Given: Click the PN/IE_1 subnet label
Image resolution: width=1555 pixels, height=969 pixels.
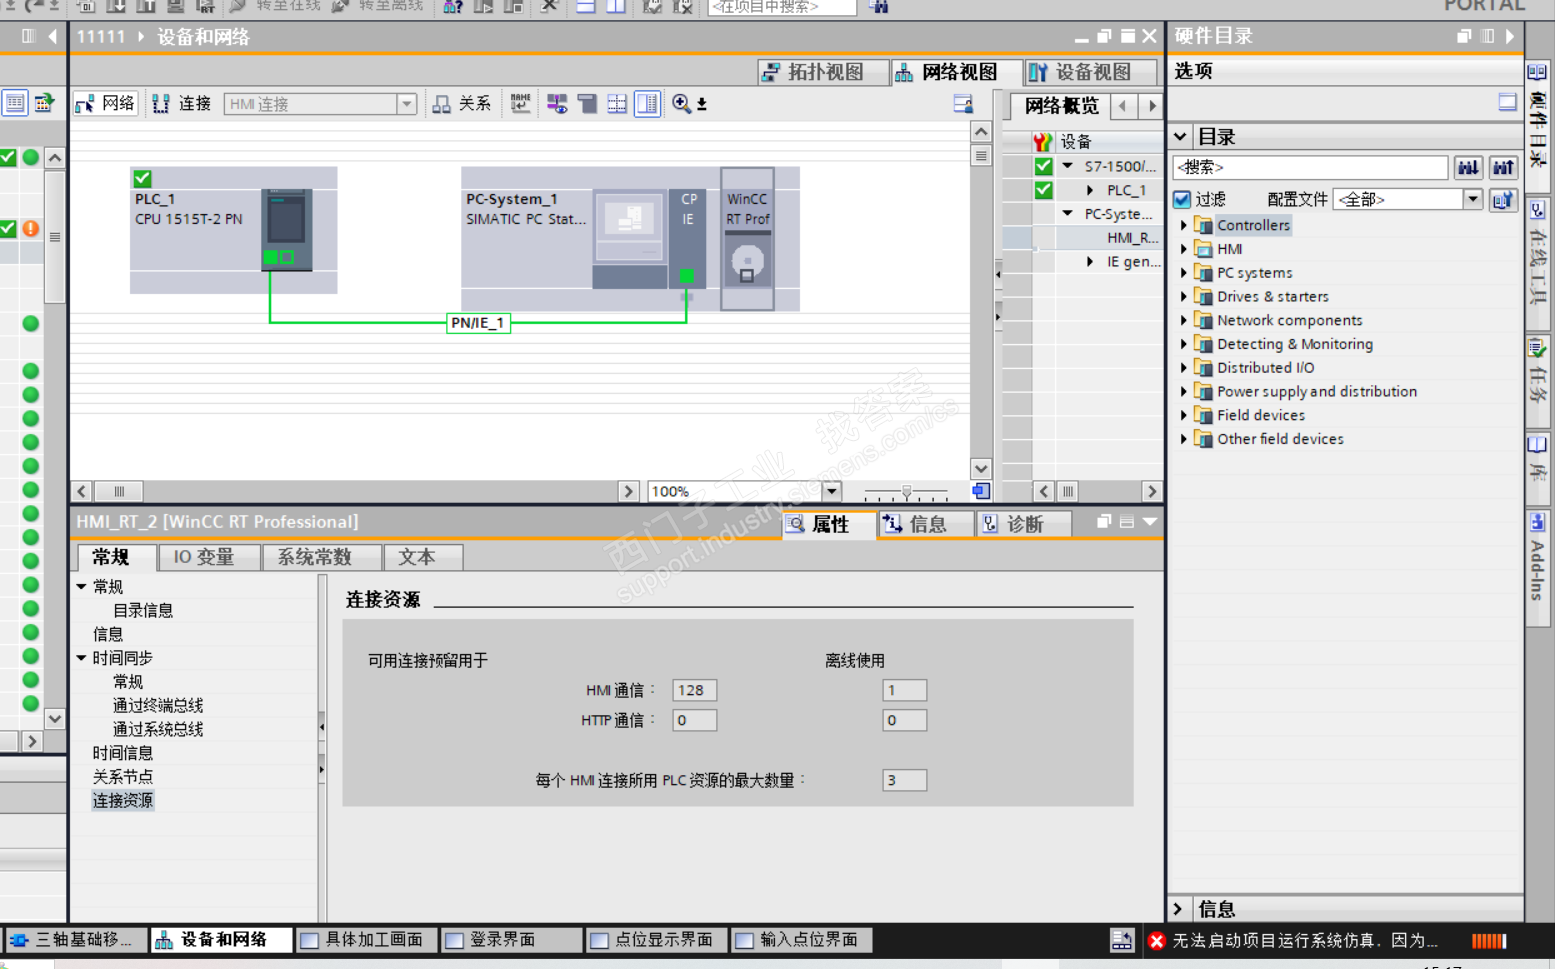Looking at the screenshot, I should pos(478,323).
